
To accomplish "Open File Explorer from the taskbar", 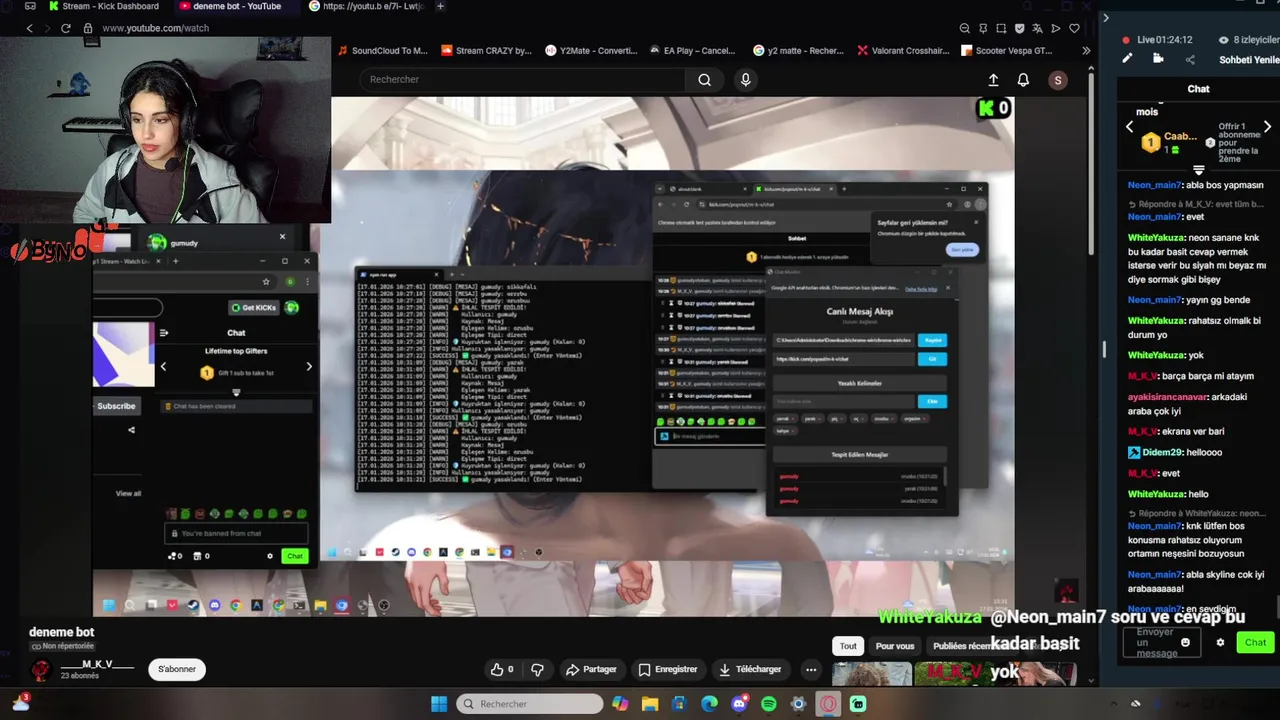I will 650,704.
